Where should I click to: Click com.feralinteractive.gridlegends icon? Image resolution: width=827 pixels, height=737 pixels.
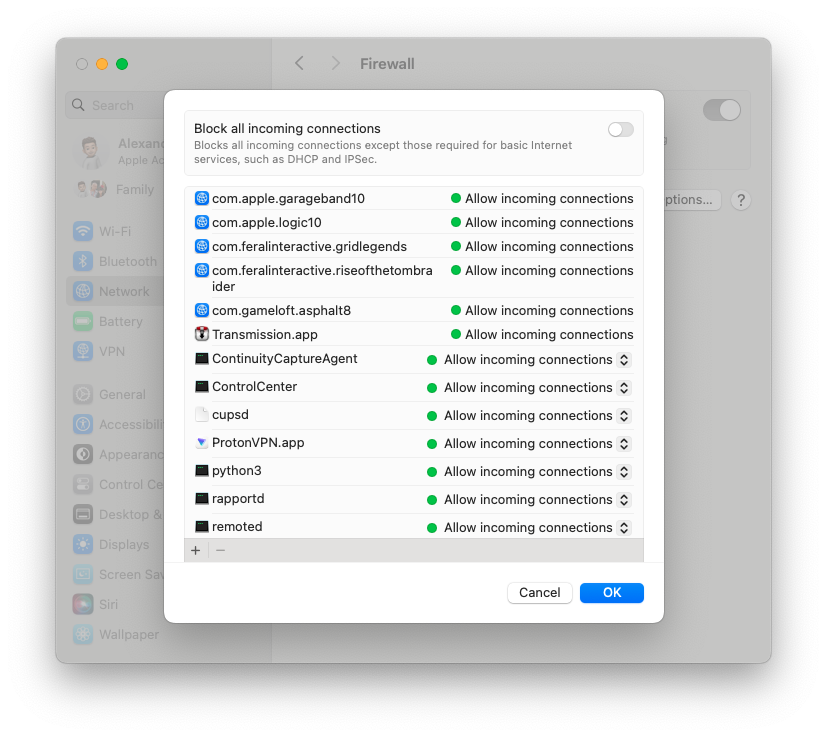pos(202,246)
